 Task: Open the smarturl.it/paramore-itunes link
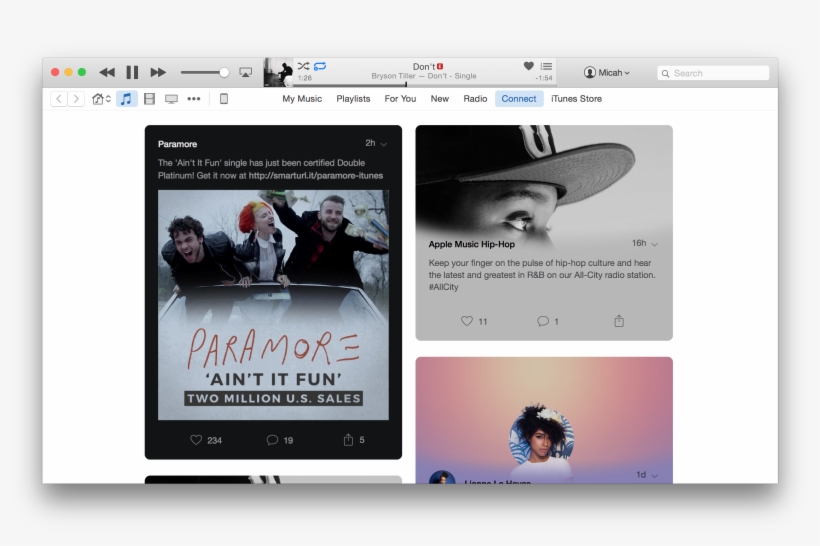[316, 176]
